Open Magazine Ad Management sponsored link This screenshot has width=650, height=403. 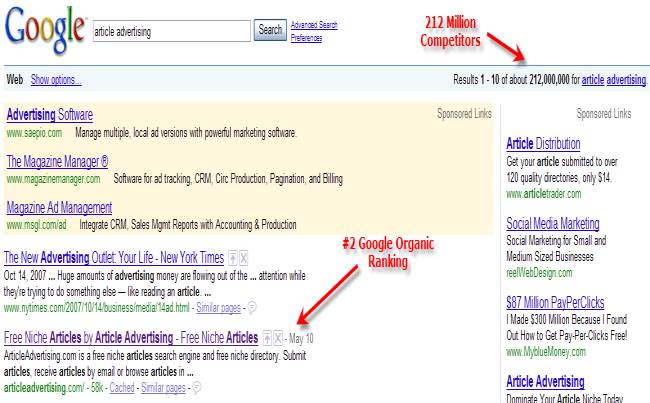(x=59, y=207)
